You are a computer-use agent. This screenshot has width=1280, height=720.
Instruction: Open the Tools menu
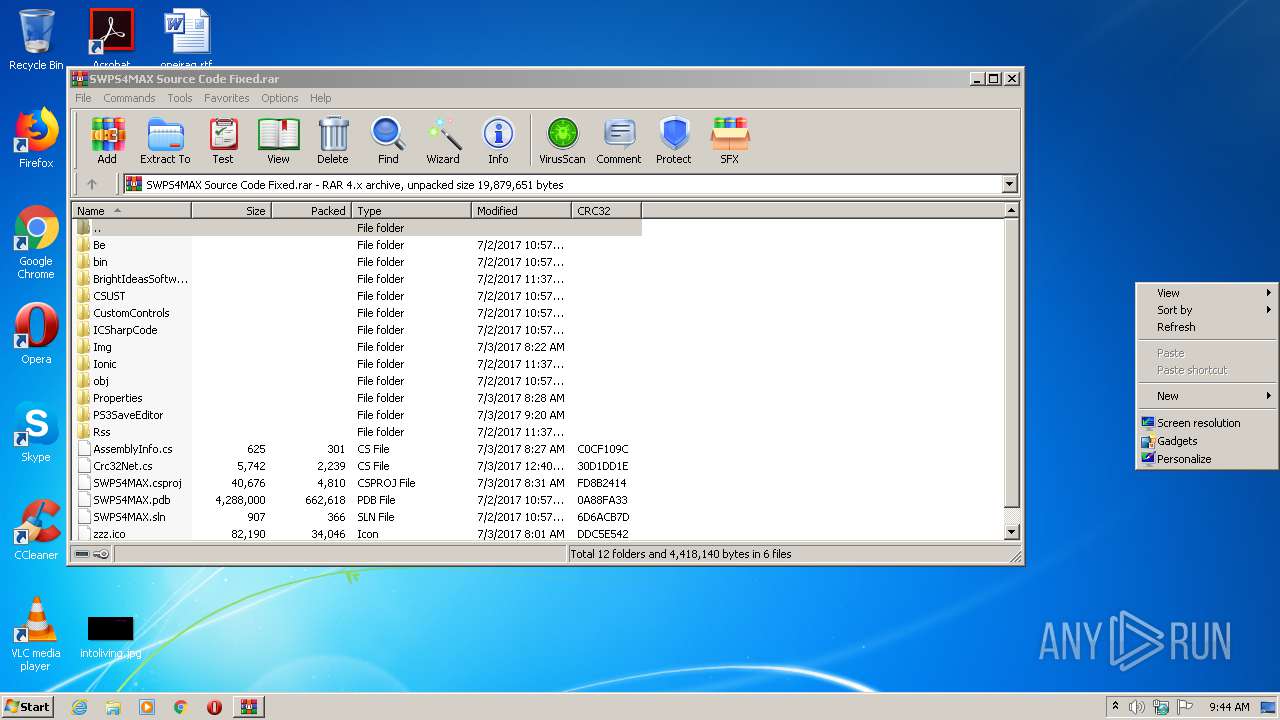(x=180, y=98)
